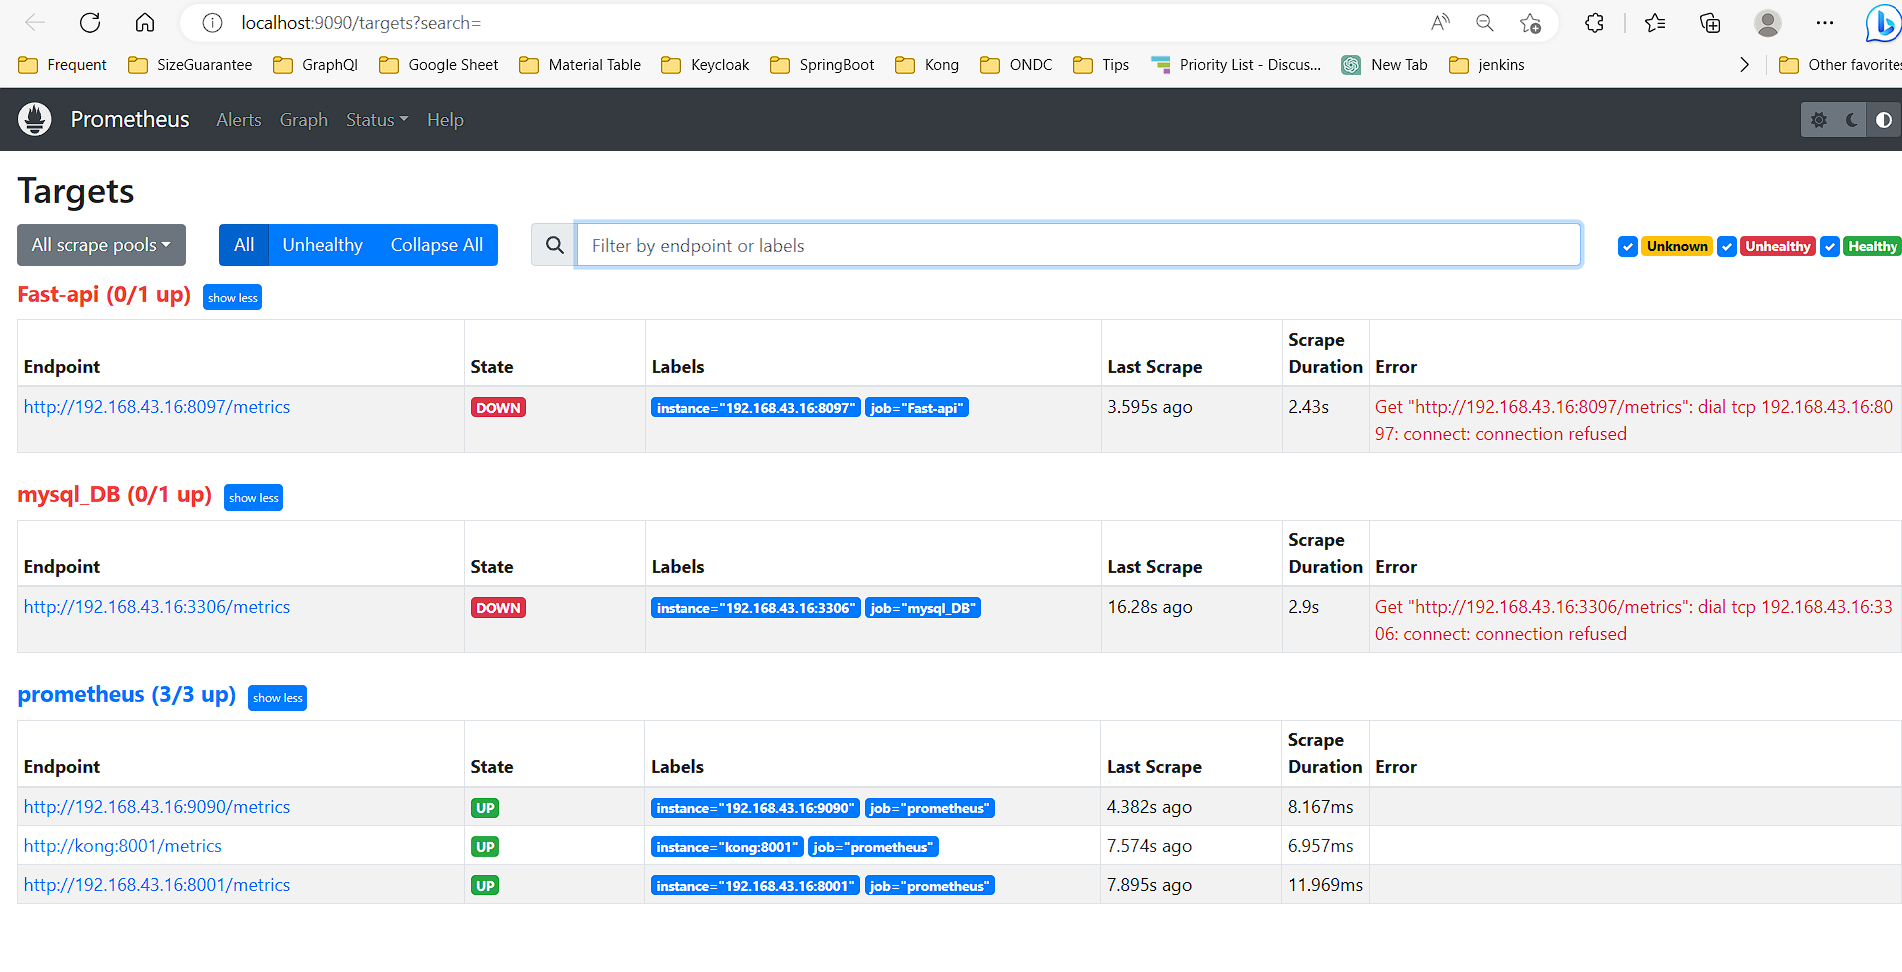Collapse prometheus pool with show less
The image size is (1902, 972).
278,697
